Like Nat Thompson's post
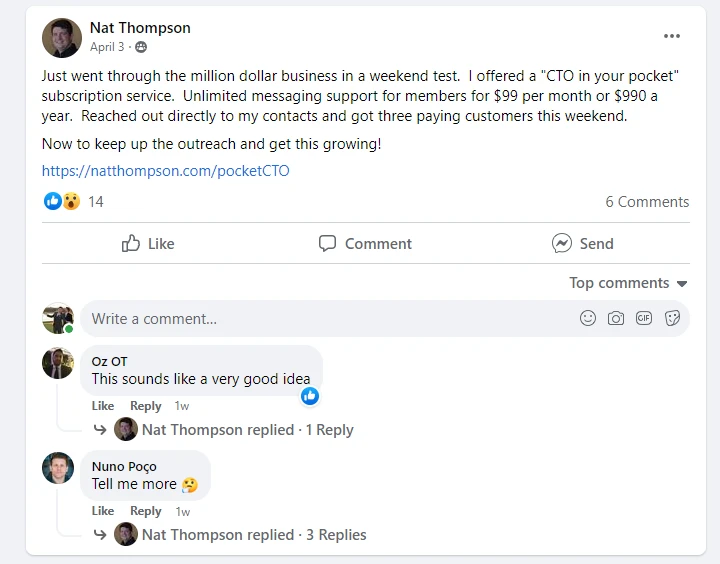Image resolution: width=720 pixels, height=564 pixels. pyautogui.click(x=148, y=243)
